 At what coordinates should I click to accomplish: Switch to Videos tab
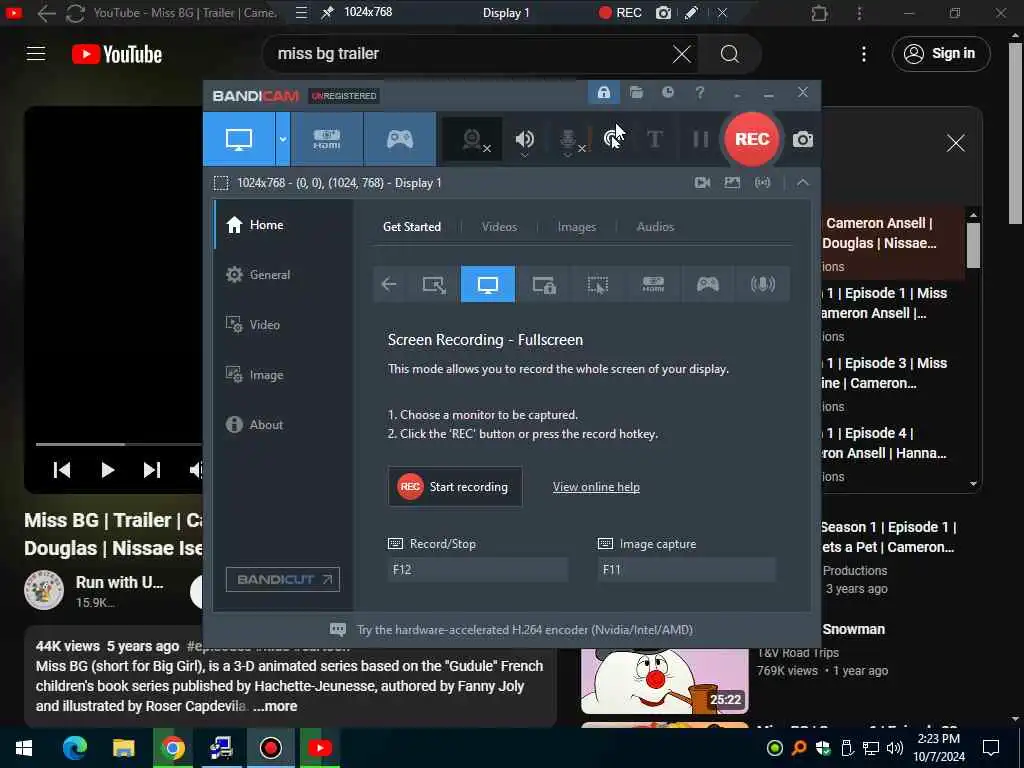tap(499, 227)
